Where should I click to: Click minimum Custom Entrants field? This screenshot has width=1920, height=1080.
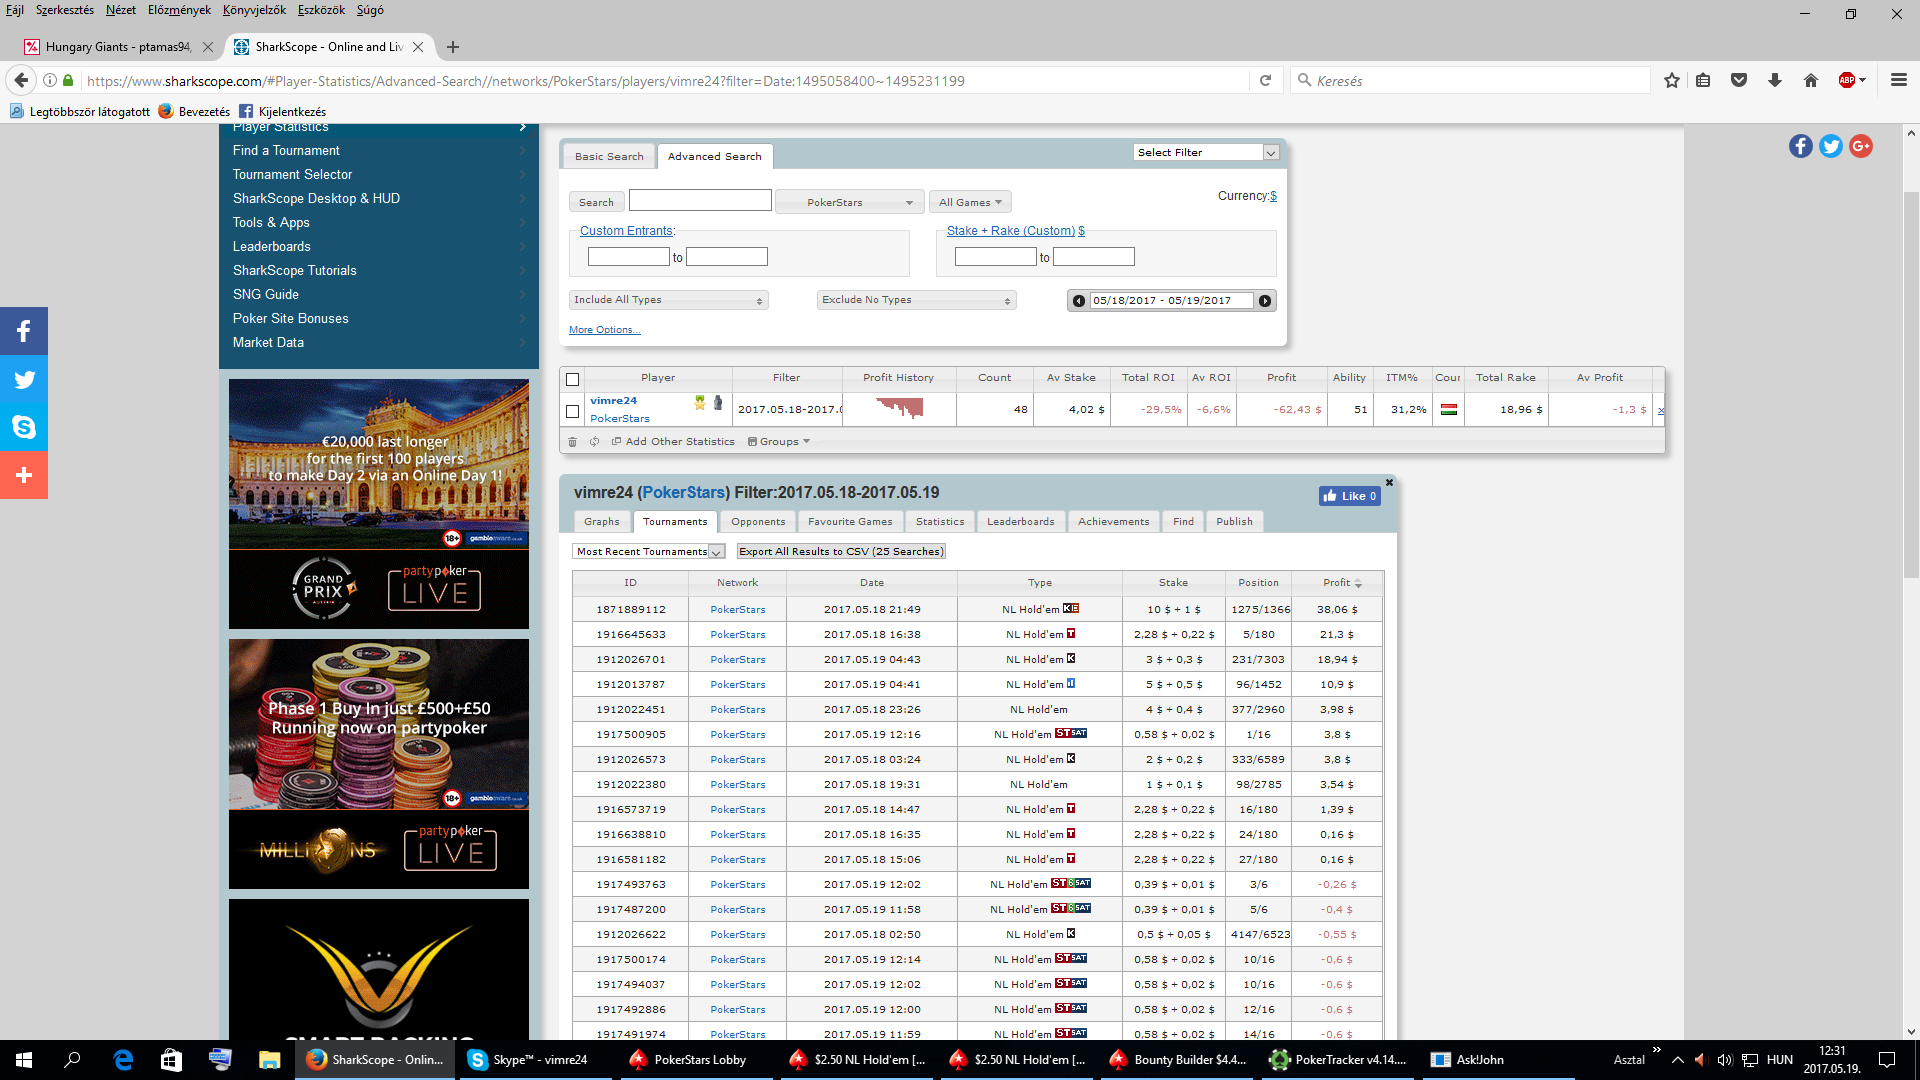click(628, 257)
